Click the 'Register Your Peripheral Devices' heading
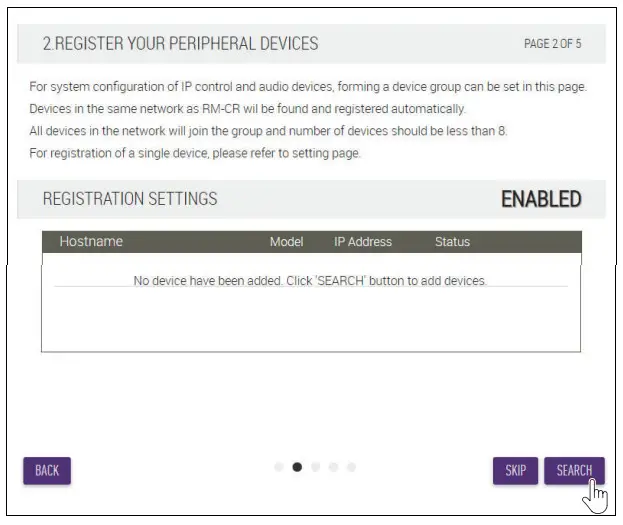Viewport: 623px width, 525px height. 180,44
